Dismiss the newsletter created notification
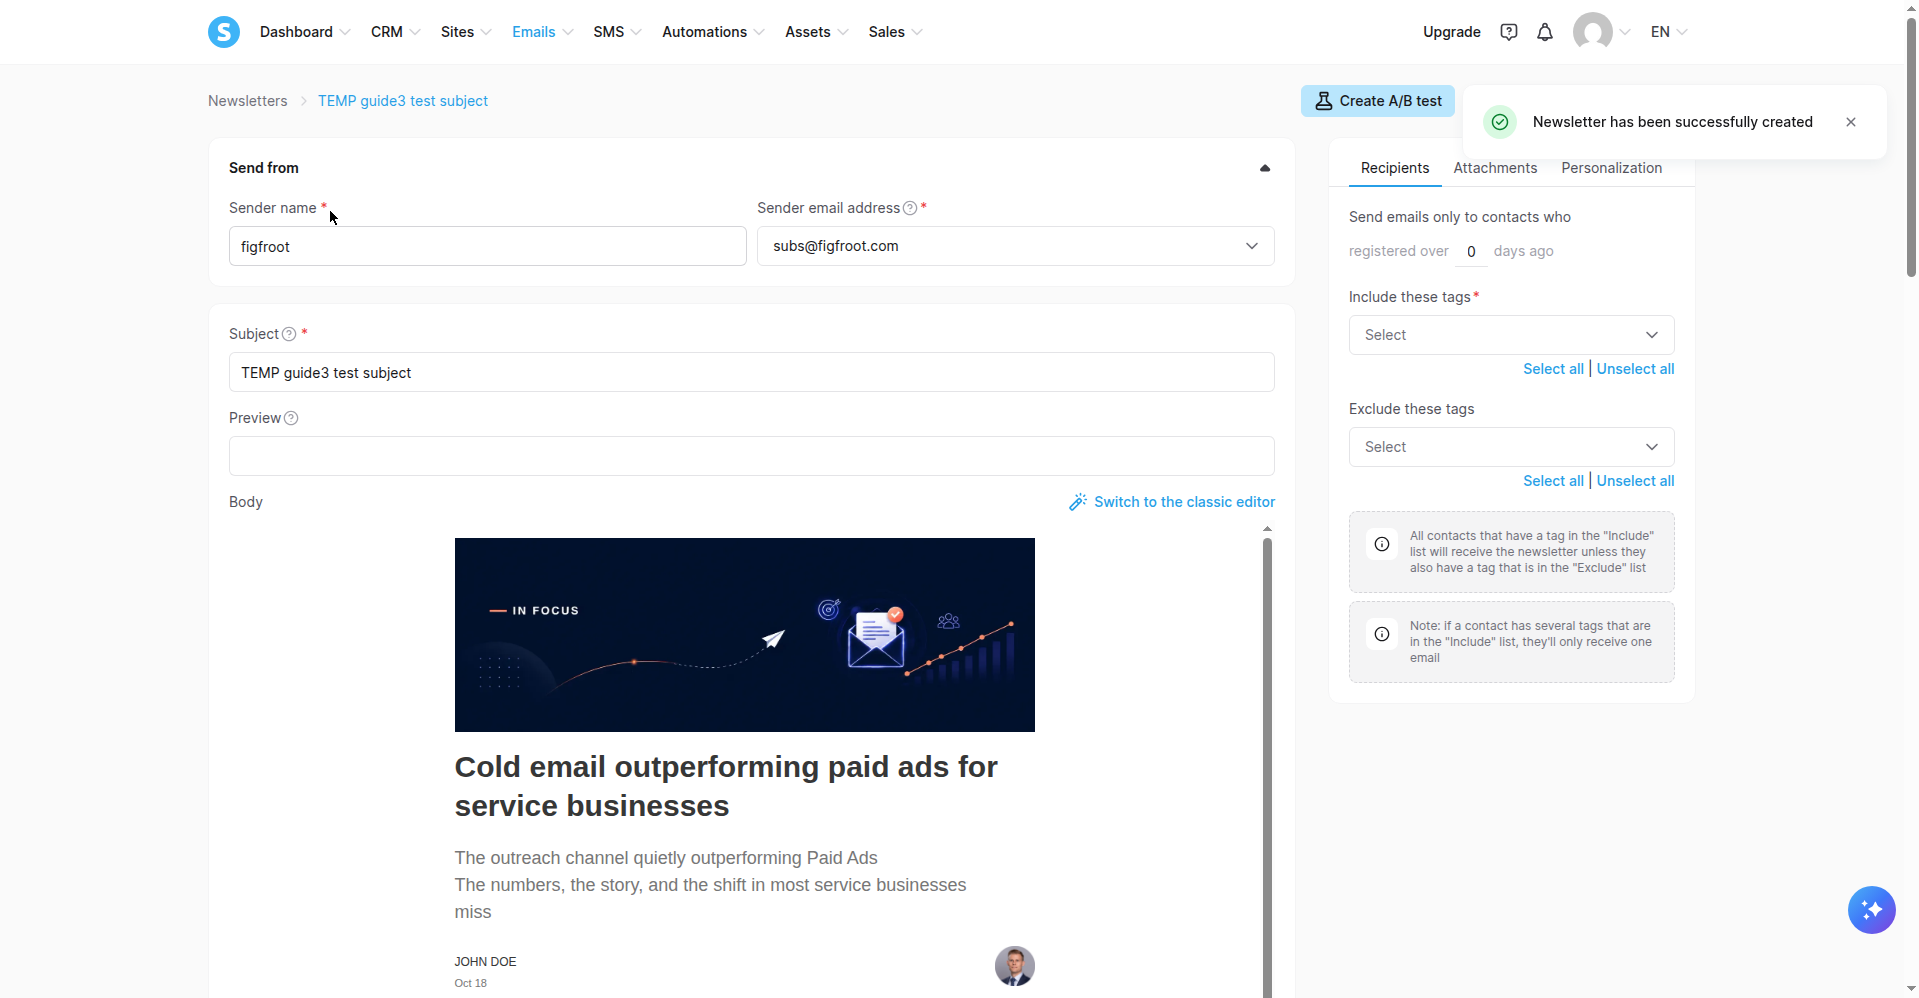The width and height of the screenshot is (1919, 998). (1851, 122)
